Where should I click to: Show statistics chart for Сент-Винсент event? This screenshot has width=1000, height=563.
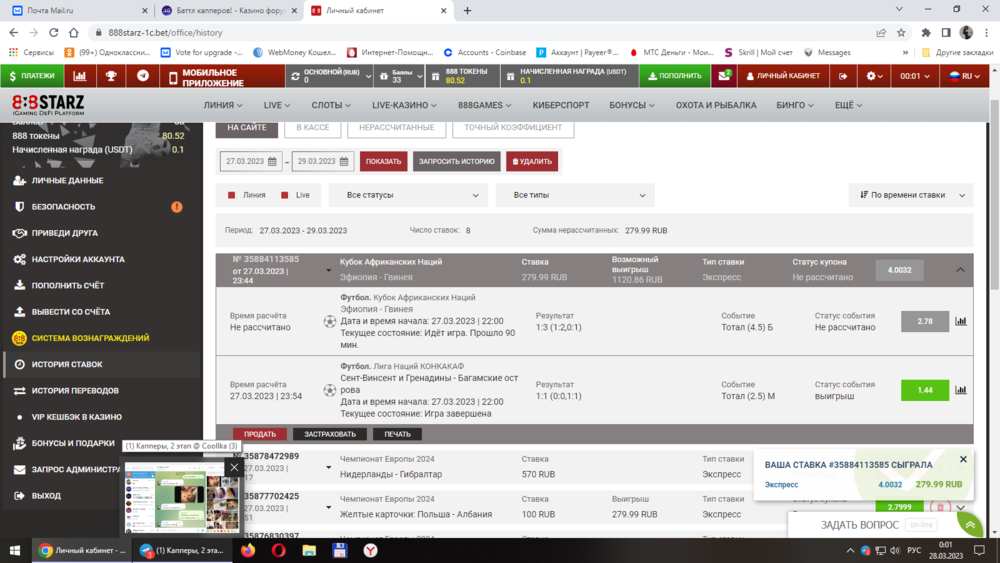click(960, 390)
